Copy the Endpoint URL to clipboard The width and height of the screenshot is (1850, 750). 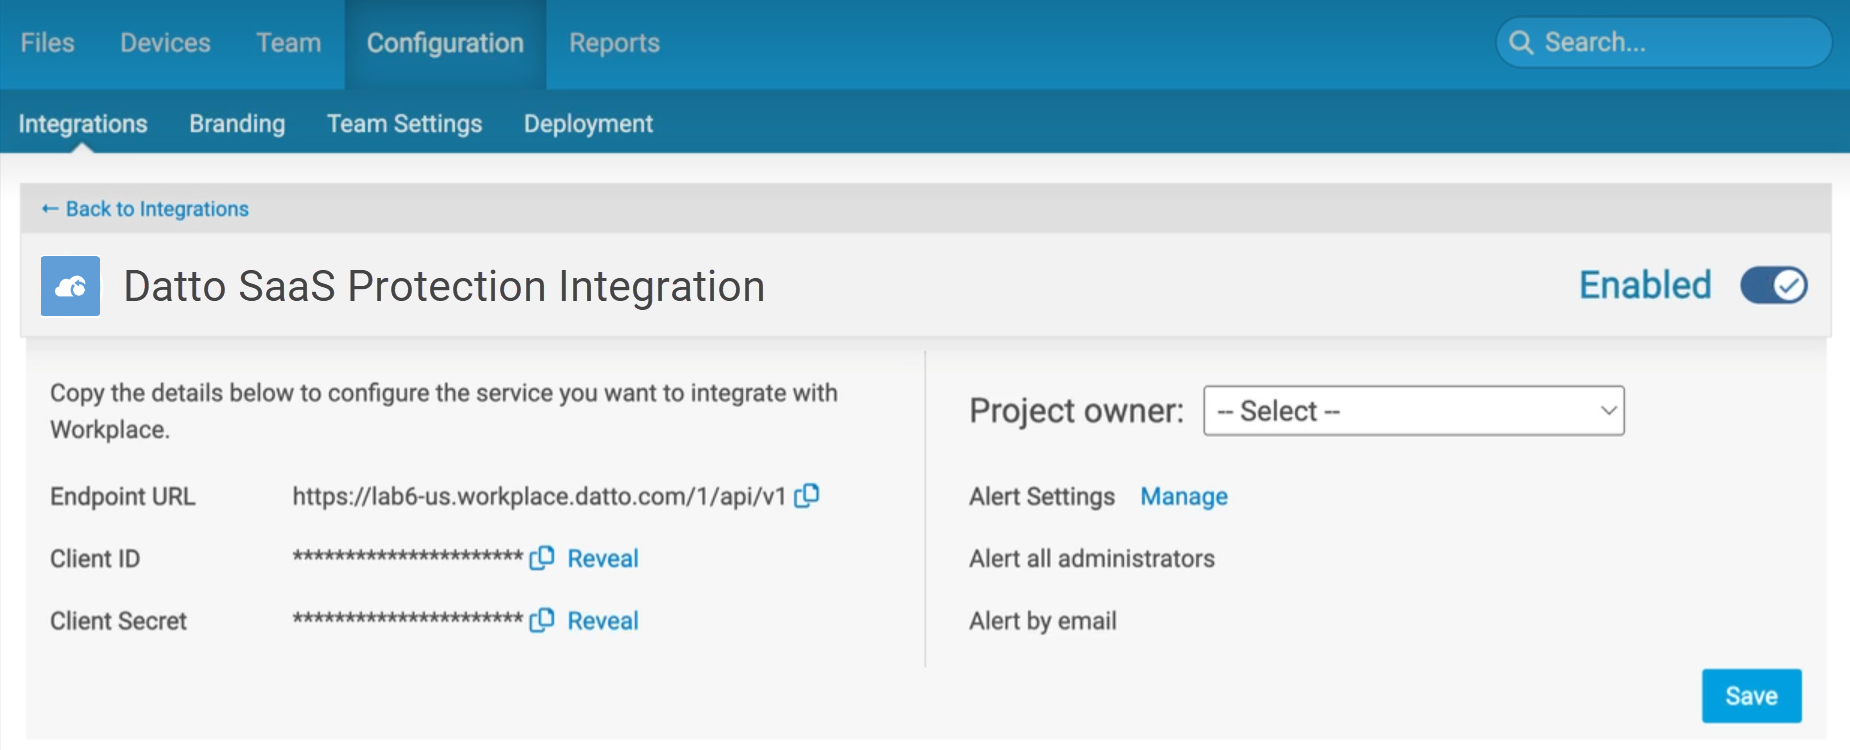point(807,496)
